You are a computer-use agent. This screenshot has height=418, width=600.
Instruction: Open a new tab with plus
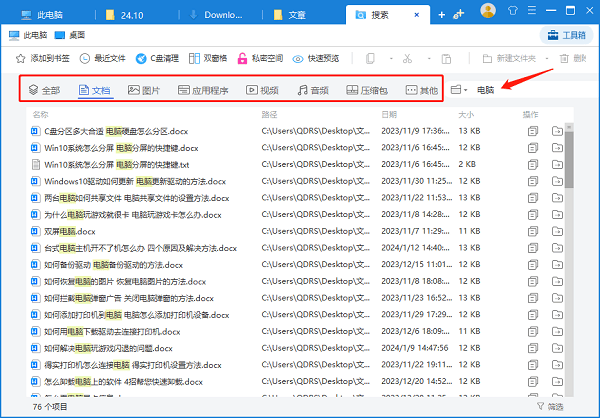(x=442, y=15)
